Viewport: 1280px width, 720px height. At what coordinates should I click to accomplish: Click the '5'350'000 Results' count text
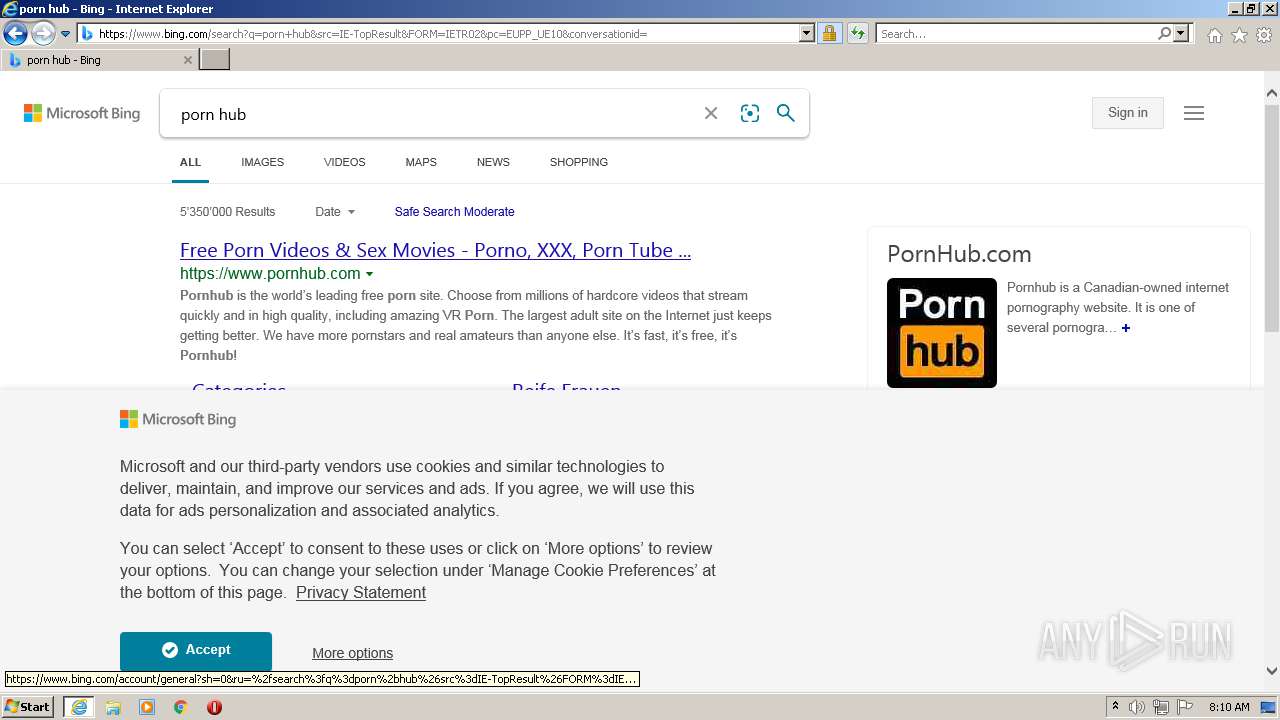(x=227, y=212)
